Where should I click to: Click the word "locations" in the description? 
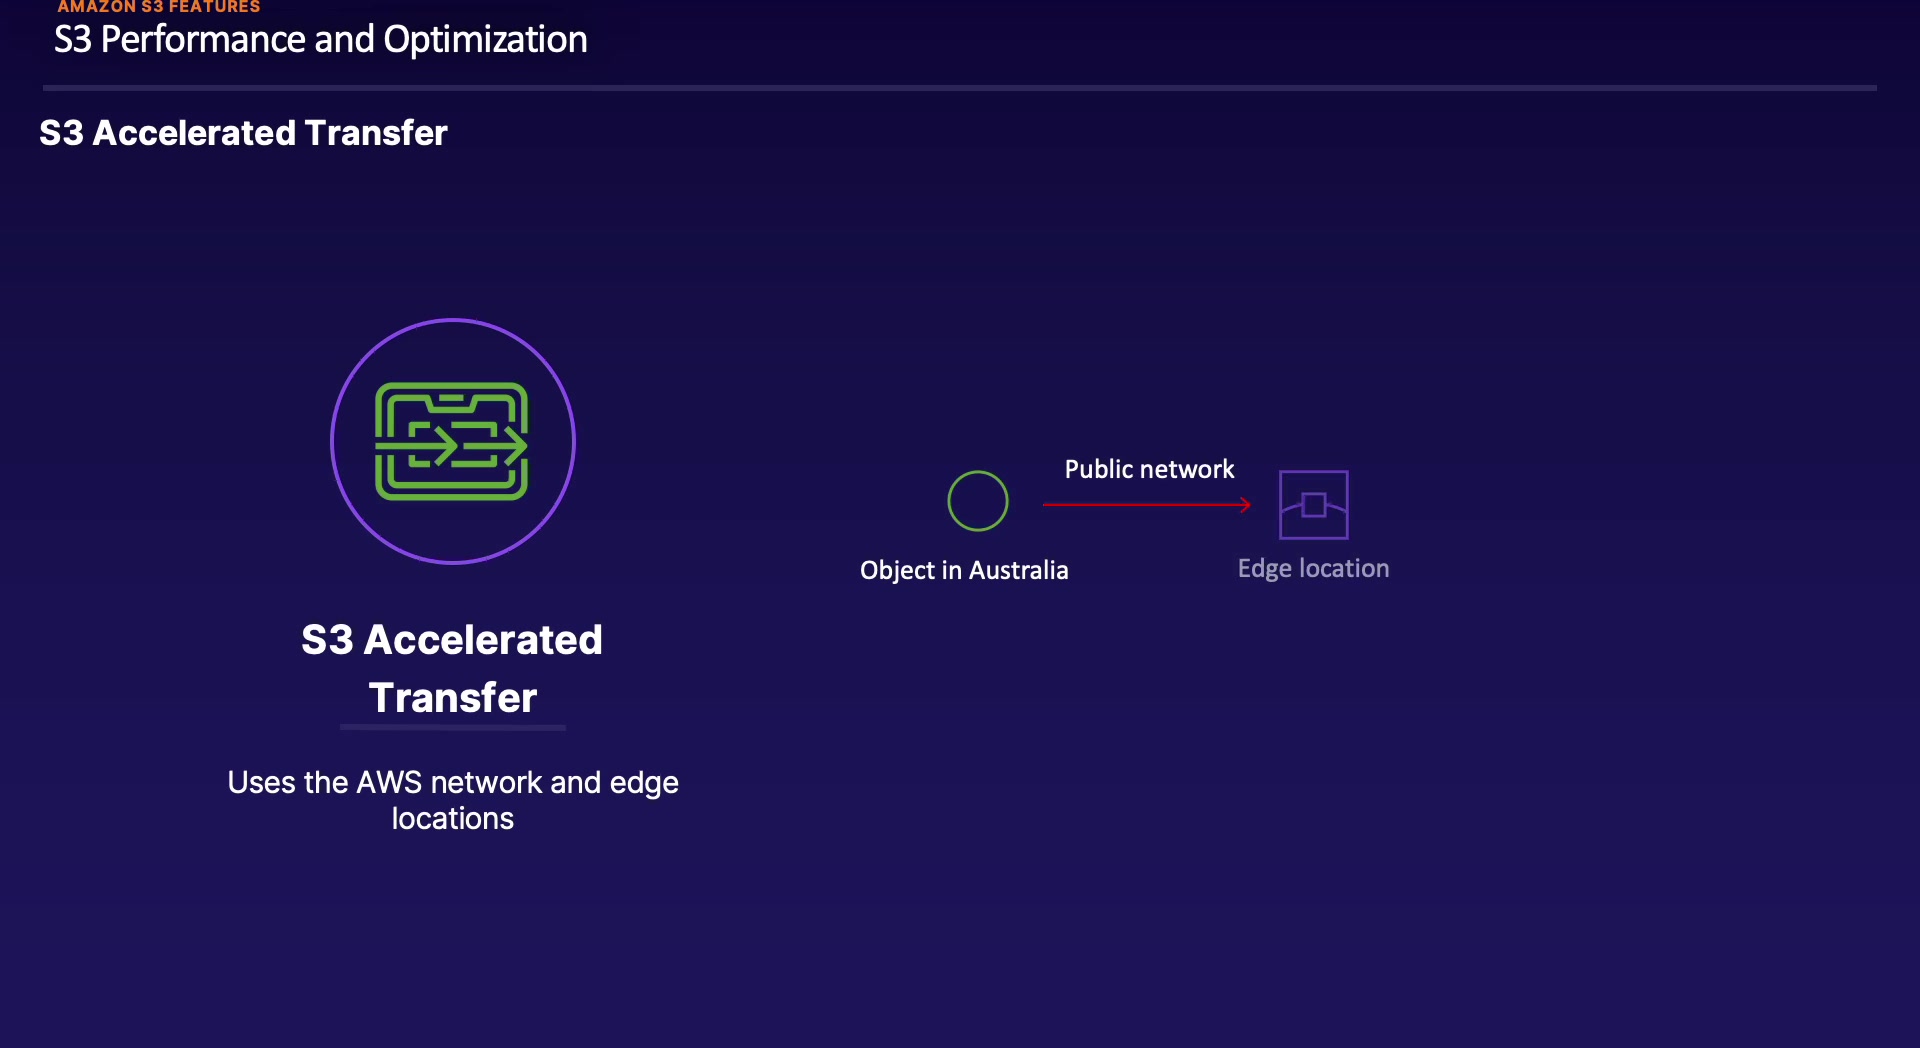pyautogui.click(x=452, y=818)
